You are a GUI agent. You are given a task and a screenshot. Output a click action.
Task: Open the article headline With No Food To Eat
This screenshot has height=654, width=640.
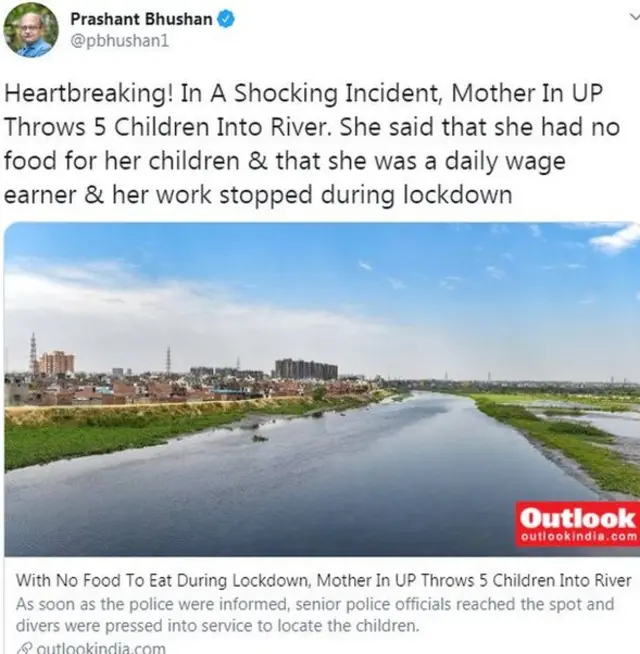click(x=323, y=580)
